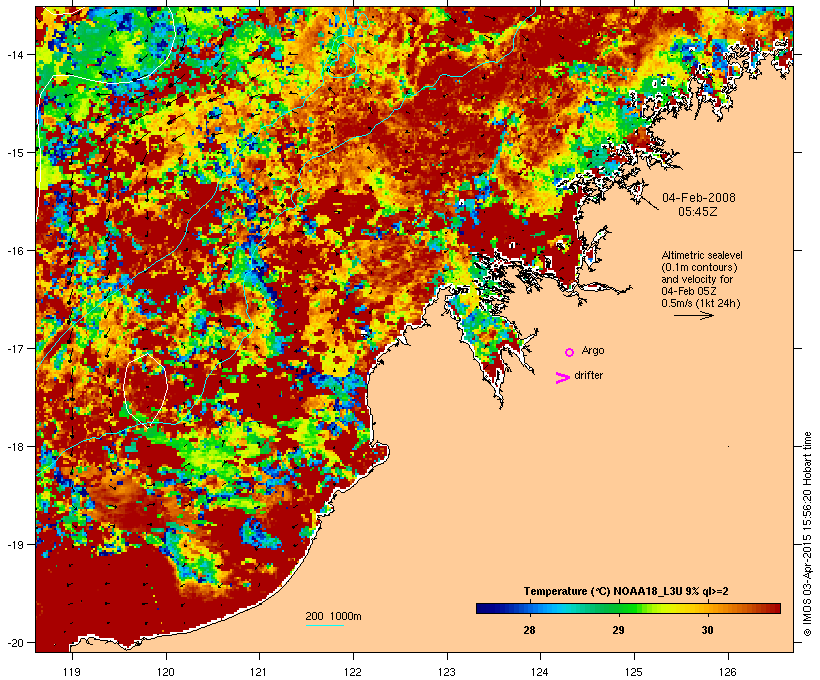Image resolution: width=820 pixels, height=680 pixels.
Task: Click the latitude label '-18'
Action: pyautogui.click(x=15, y=447)
